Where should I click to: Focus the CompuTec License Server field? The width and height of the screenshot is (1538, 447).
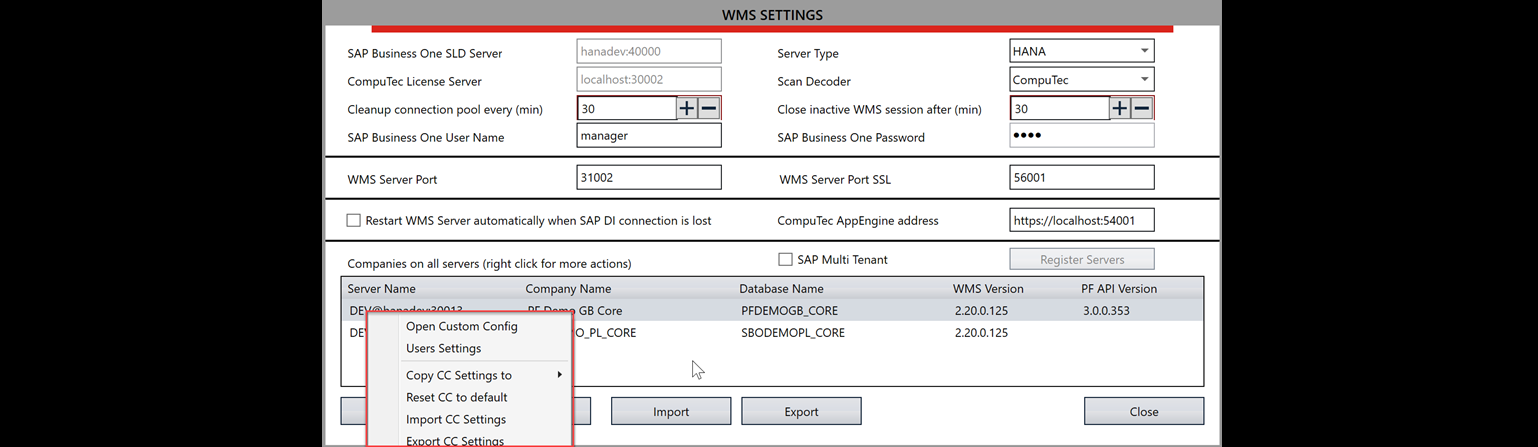tap(649, 79)
